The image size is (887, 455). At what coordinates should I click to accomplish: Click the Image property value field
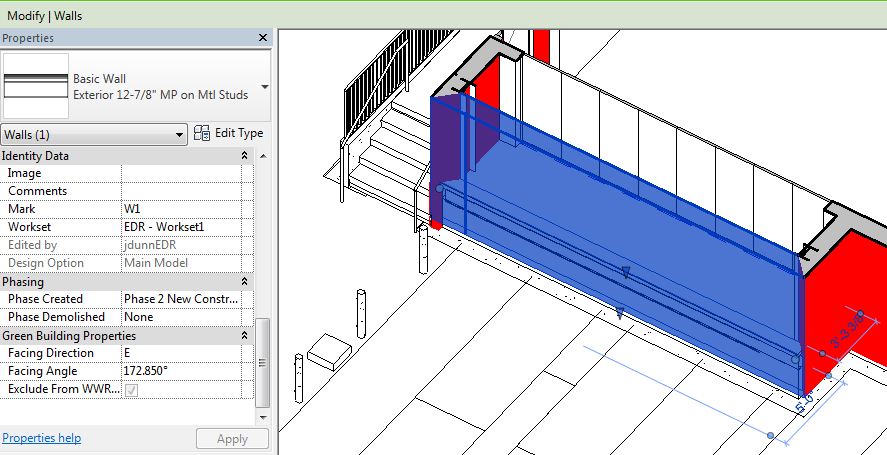tap(181, 173)
